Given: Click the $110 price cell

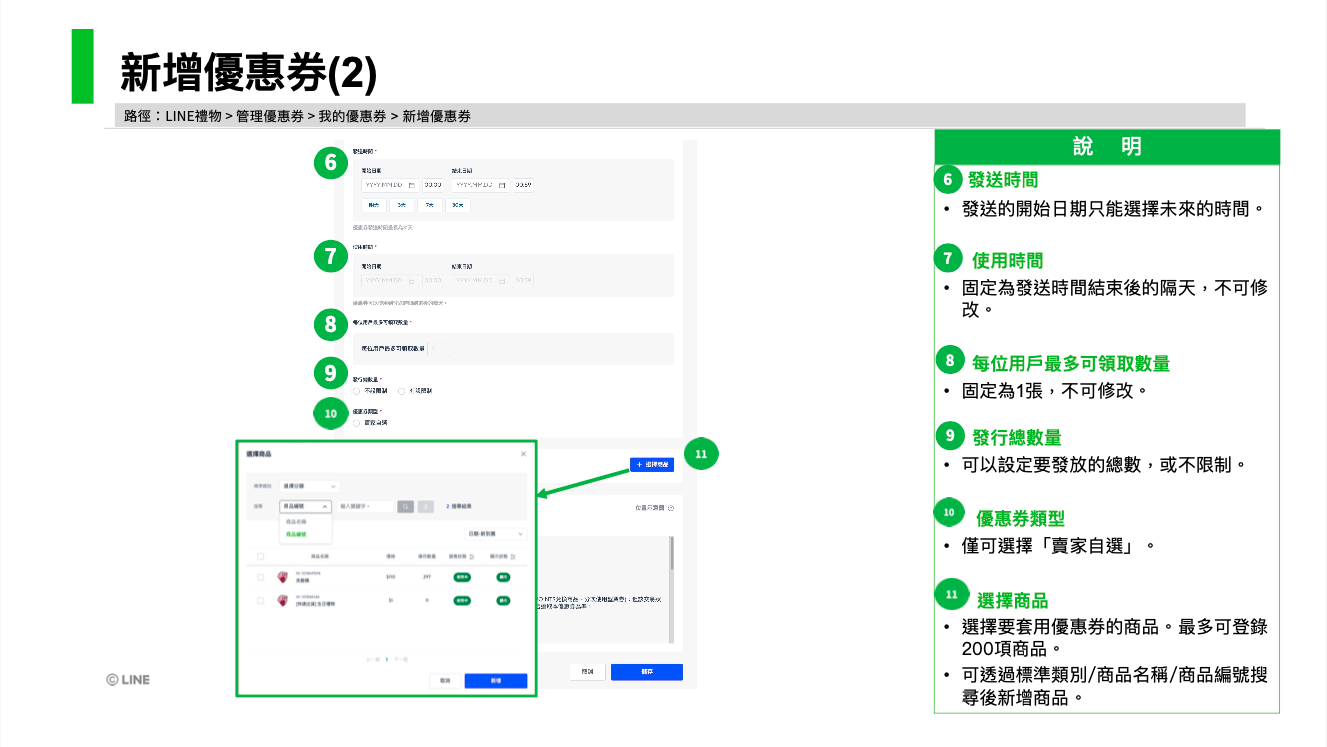Looking at the screenshot, I should point(390,577).
